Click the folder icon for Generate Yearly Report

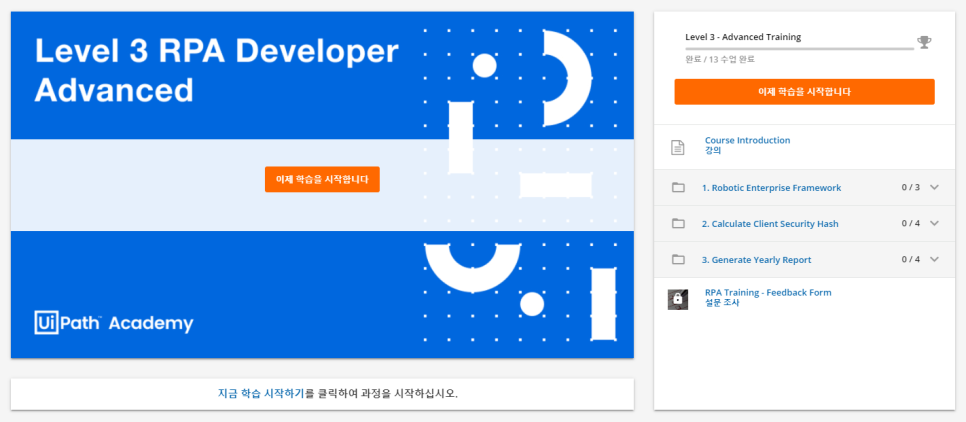[678, 259]
